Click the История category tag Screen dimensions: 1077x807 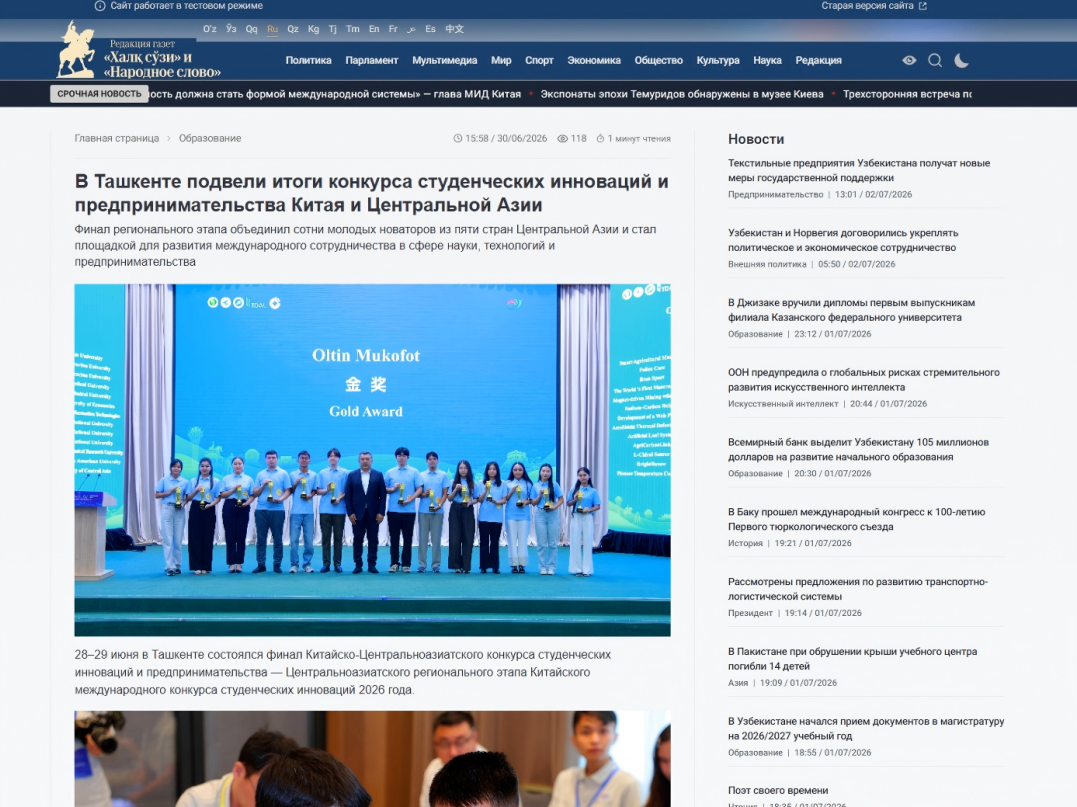coord(745,543)
